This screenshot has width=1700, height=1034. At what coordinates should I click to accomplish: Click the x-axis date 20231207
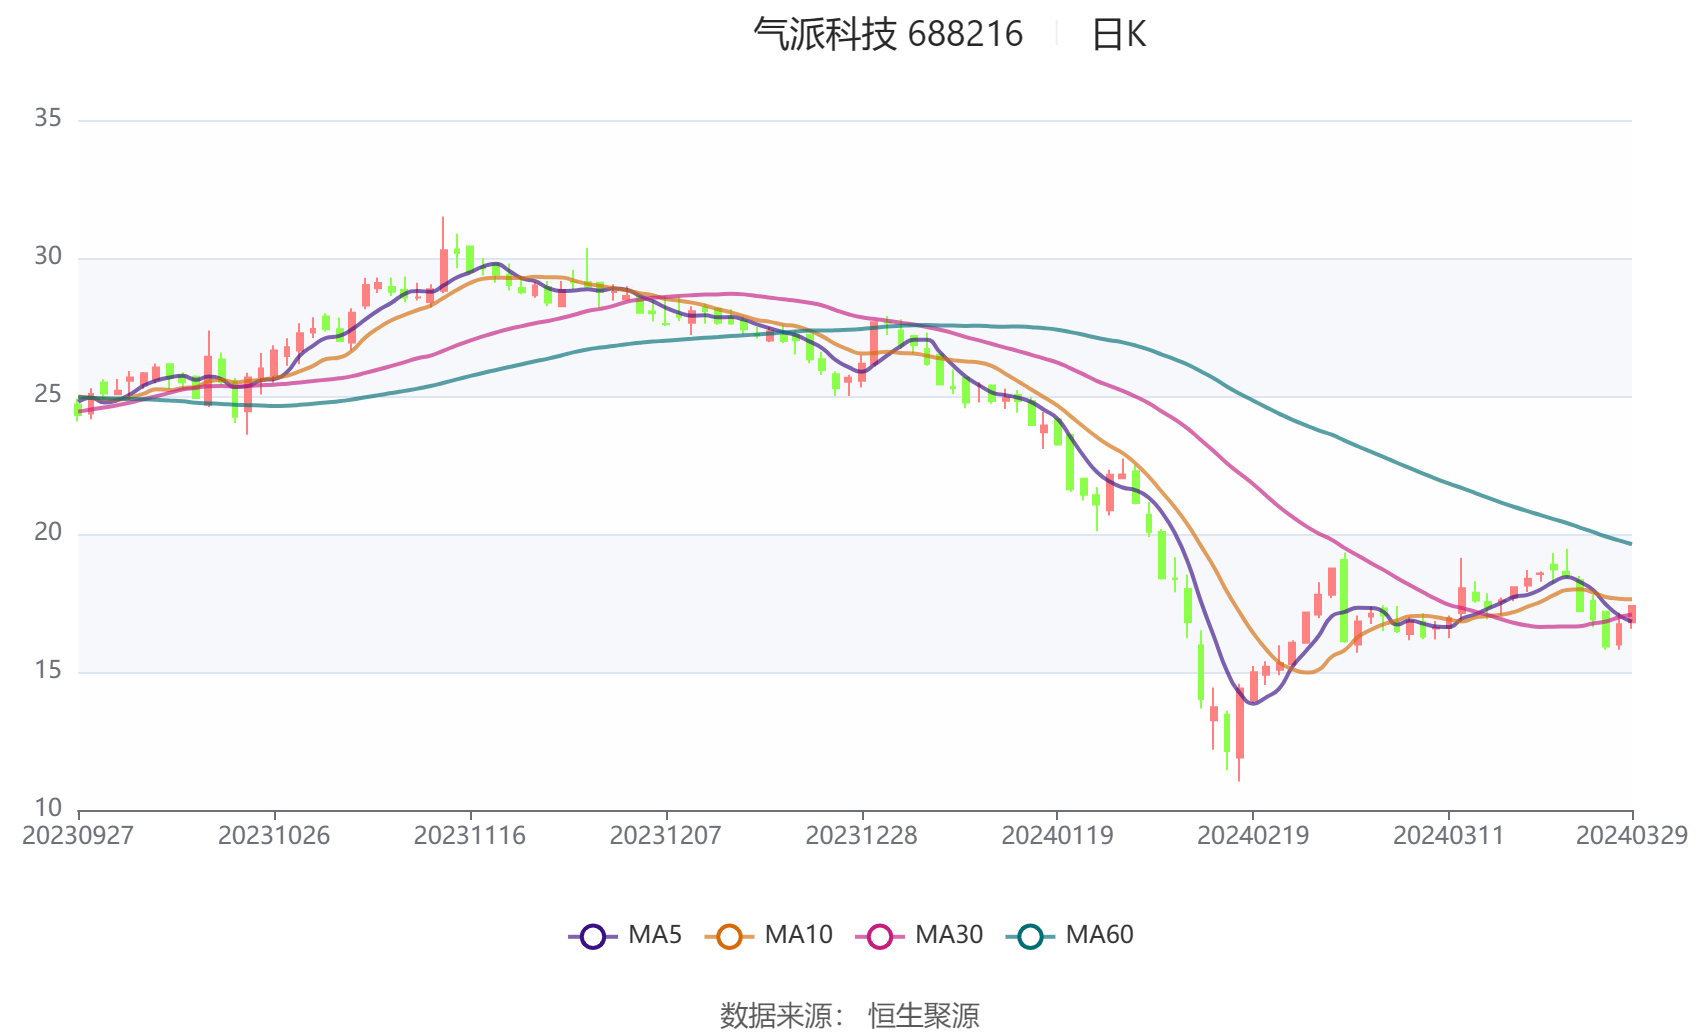click(666, 835)
